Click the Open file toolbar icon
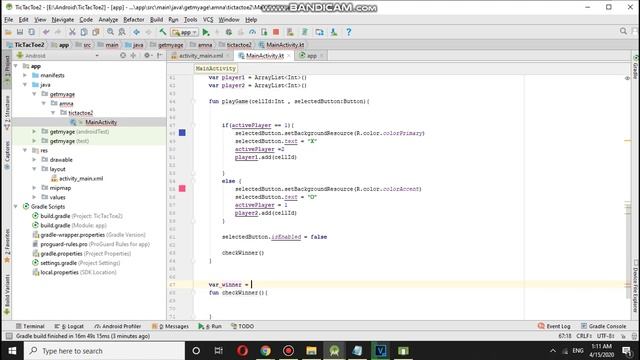 pos(8,32)
